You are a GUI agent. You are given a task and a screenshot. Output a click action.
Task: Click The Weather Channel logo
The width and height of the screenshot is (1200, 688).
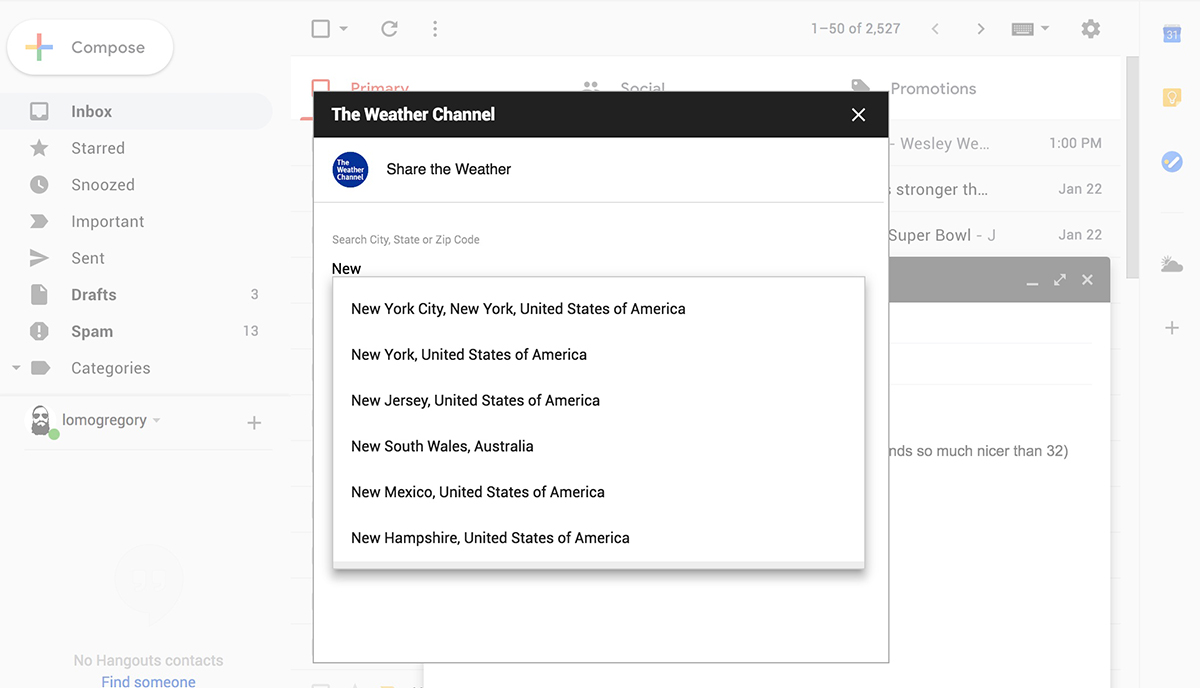point(350,170)
